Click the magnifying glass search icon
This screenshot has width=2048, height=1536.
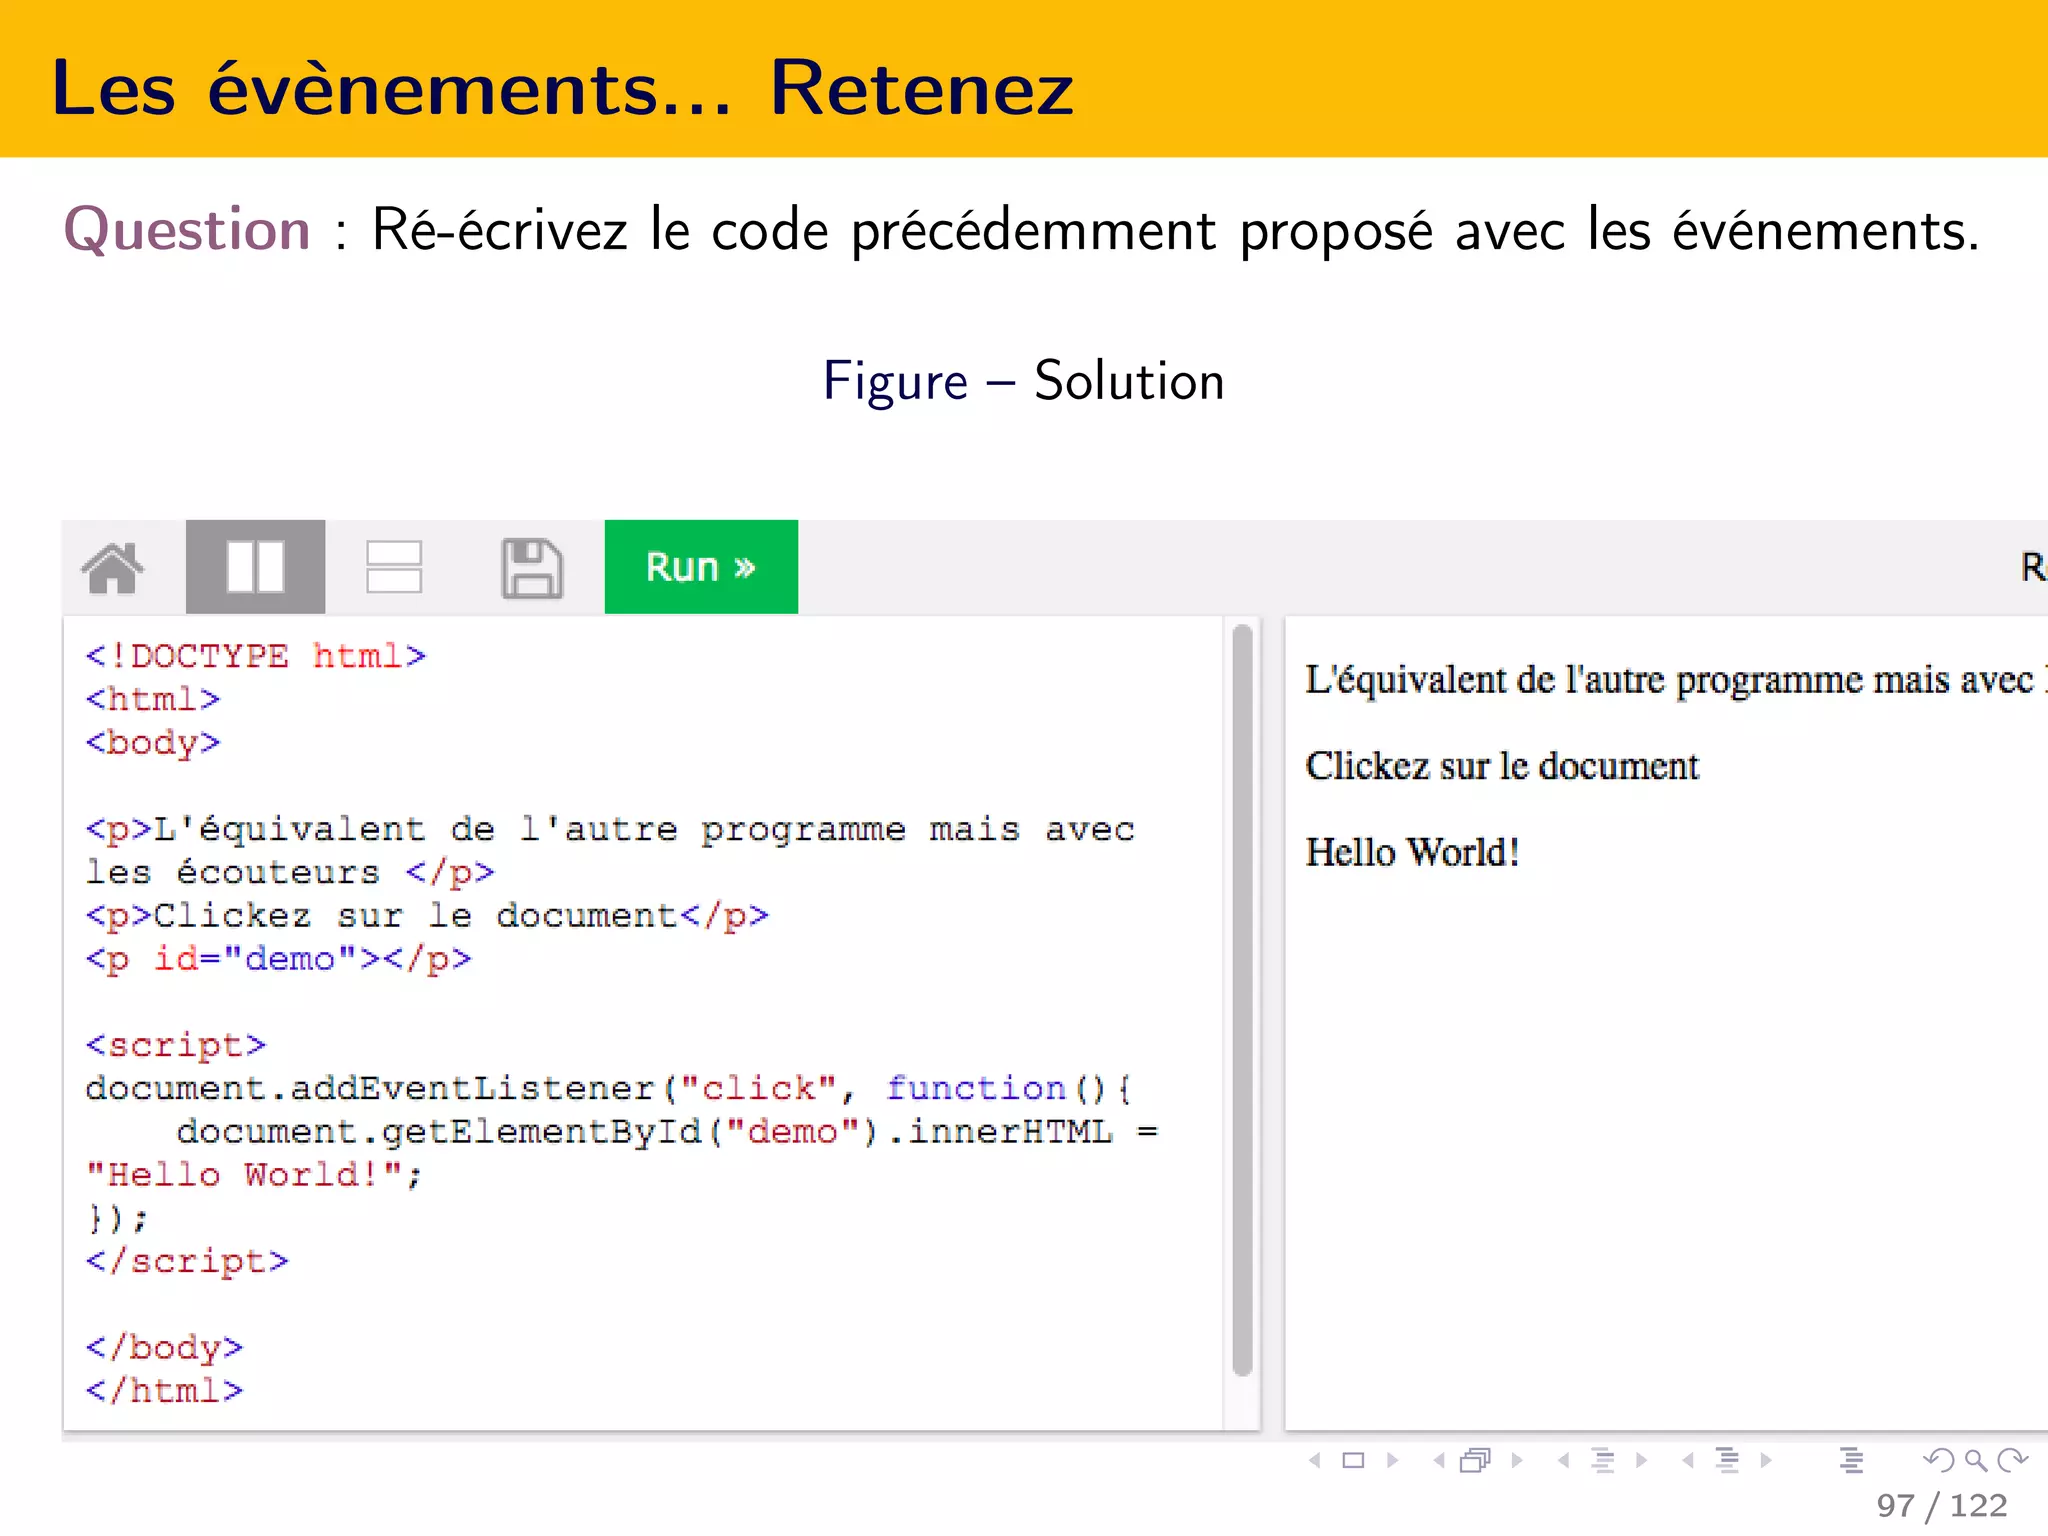pyautogui.click(x=1976, y=1461)
